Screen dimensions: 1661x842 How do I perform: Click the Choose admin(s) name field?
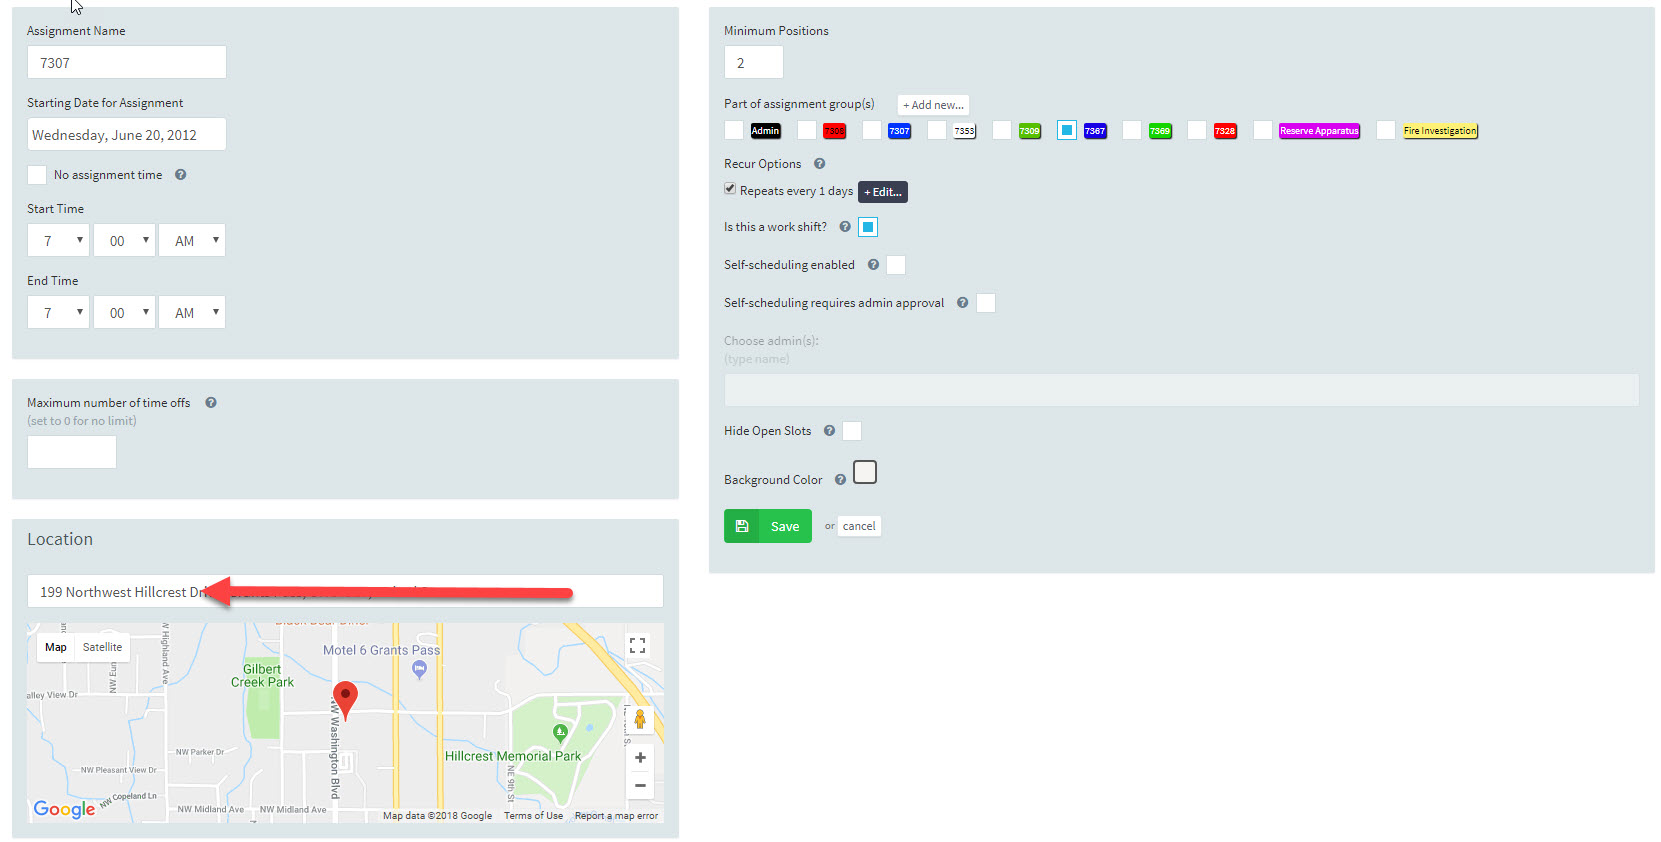(x=1182, y=390)
